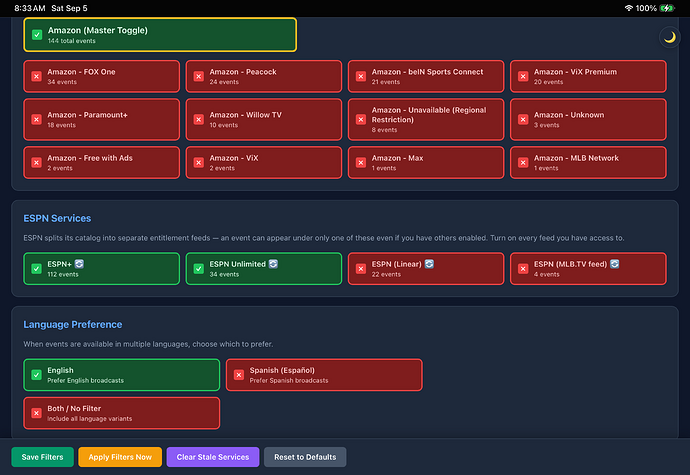
Task: Click the 'Include all language variants' text
Action: [90, 419]
